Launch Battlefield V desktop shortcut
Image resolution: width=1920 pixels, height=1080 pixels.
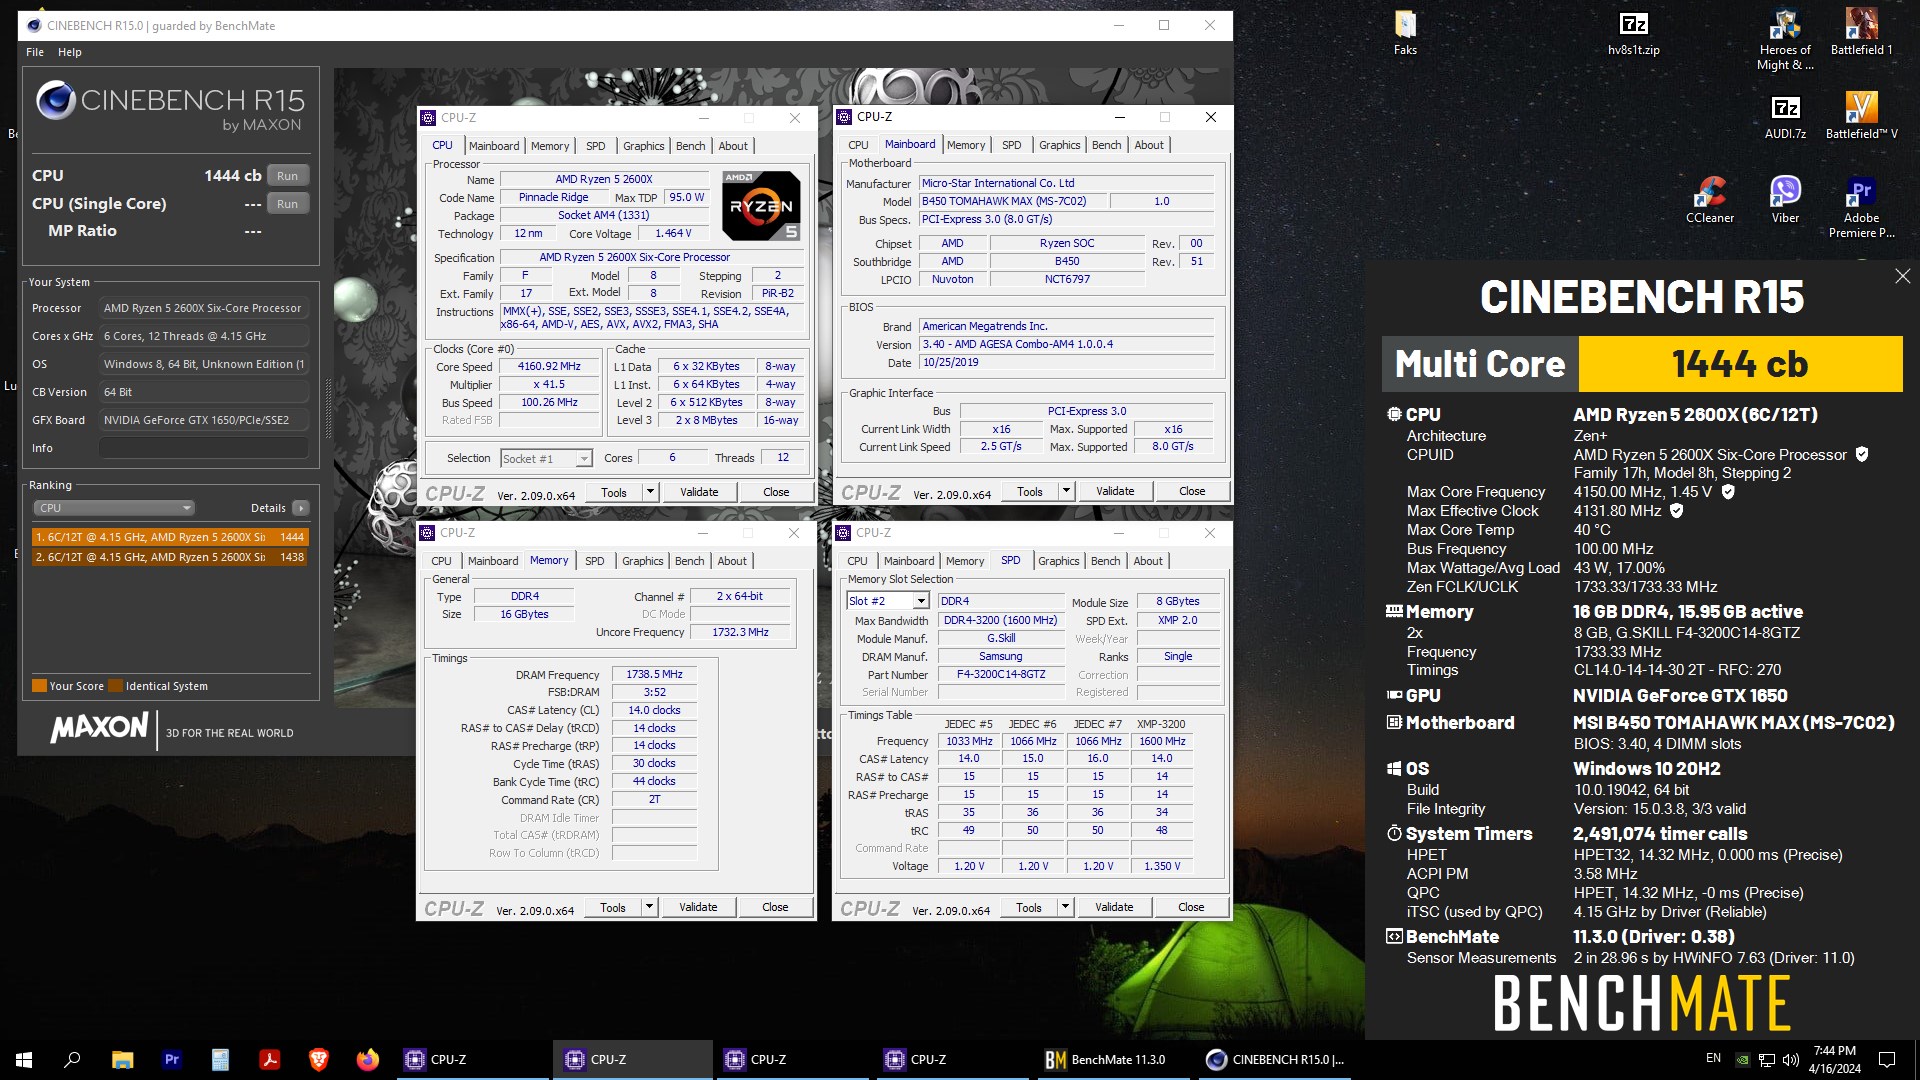[x=1861, y=116]
